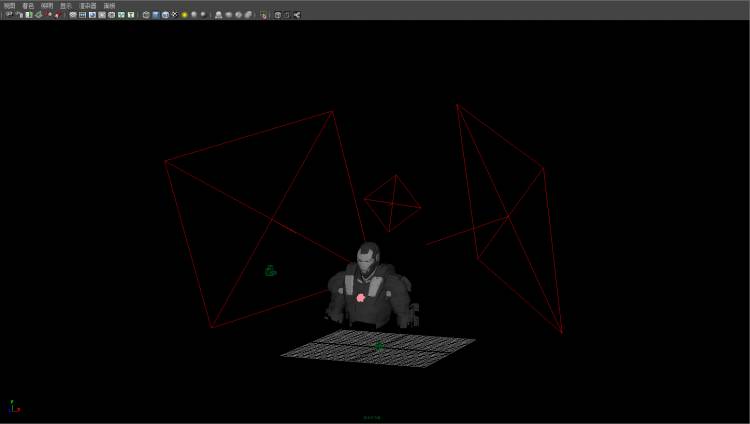
Task: Click the yellow Use All Lights icon
Action: 185,15
